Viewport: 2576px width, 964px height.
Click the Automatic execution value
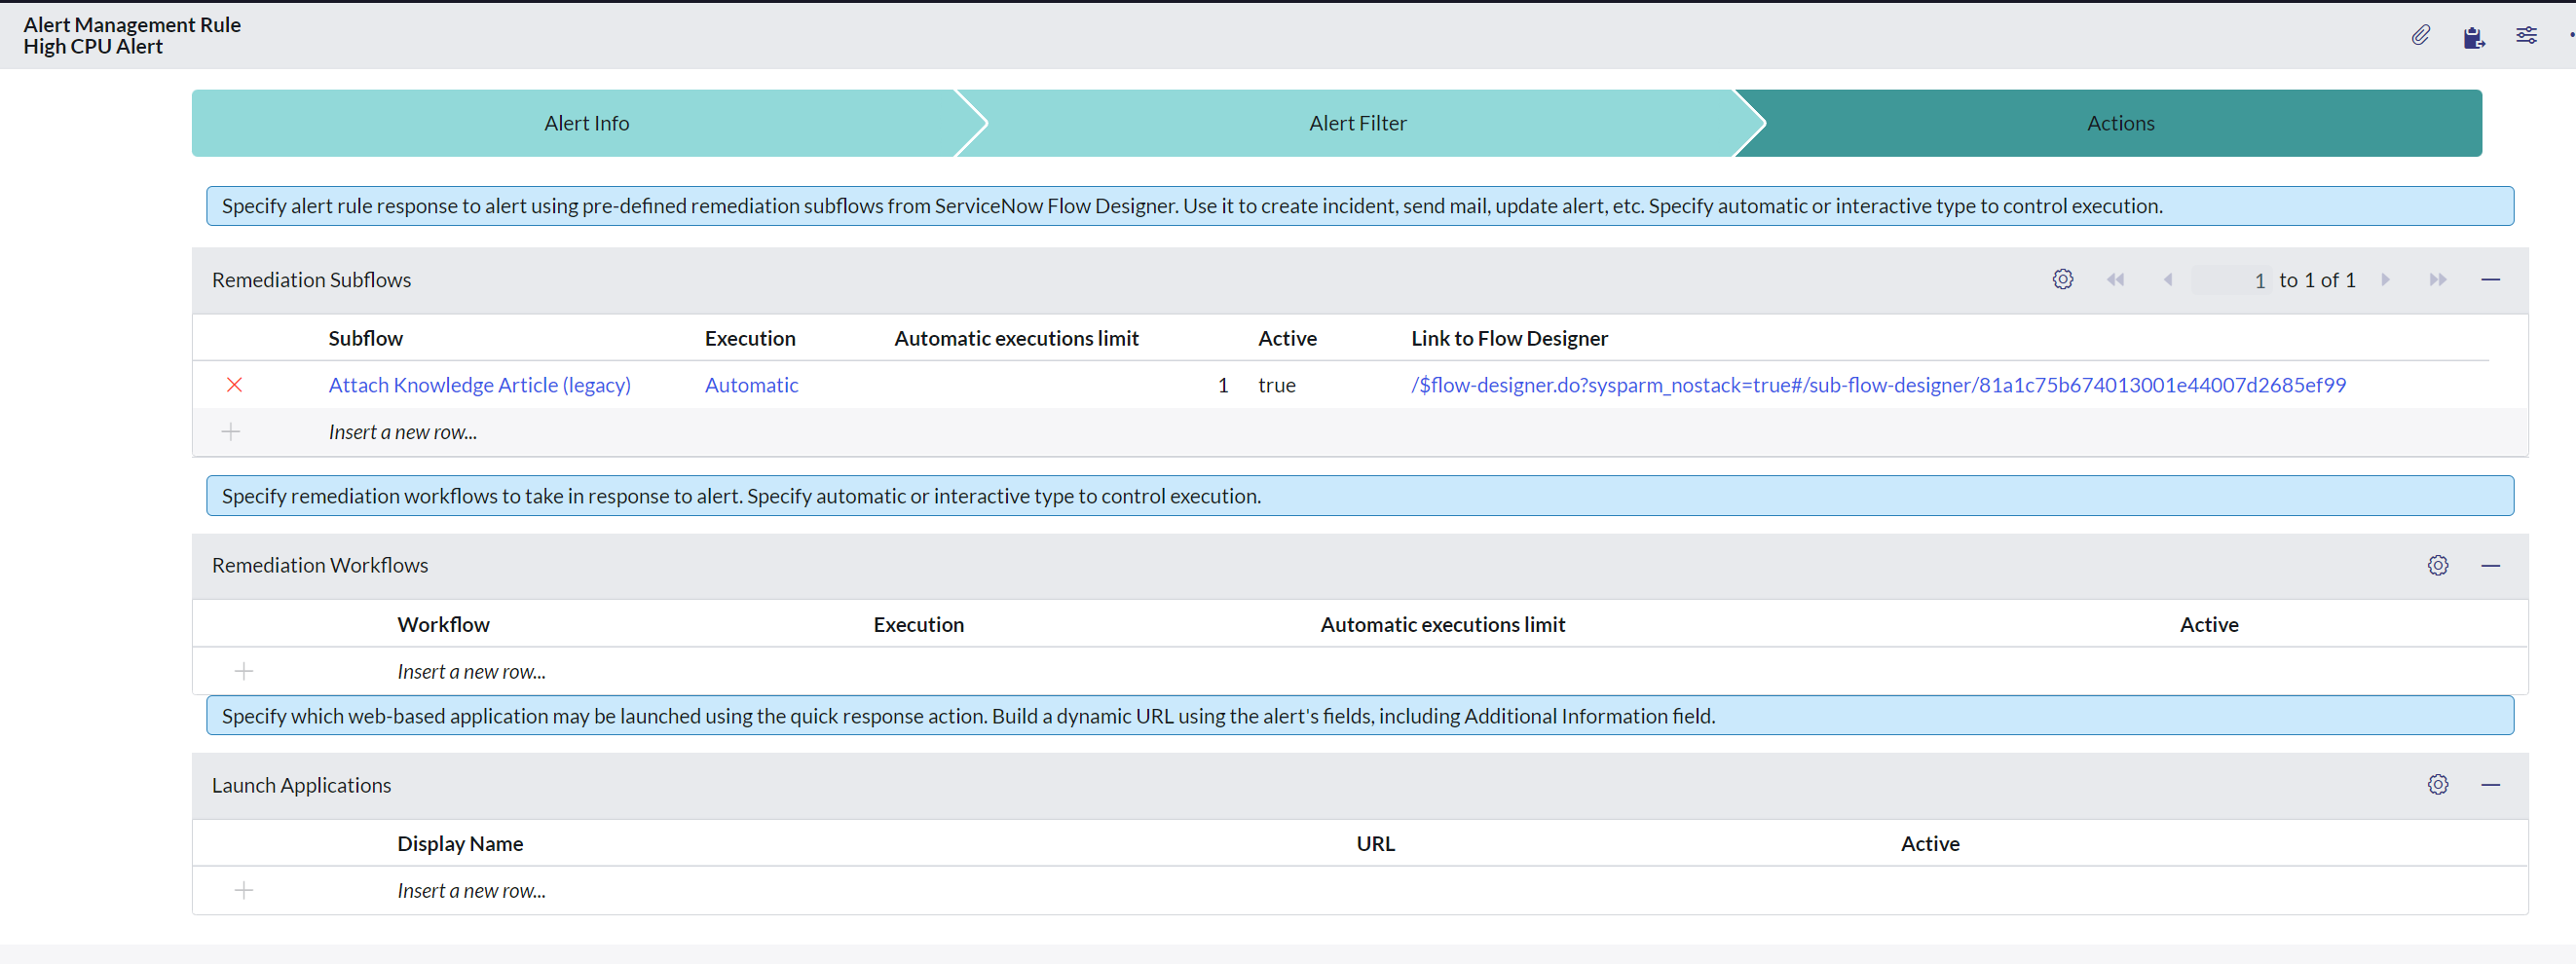click(x=751, y=385)
